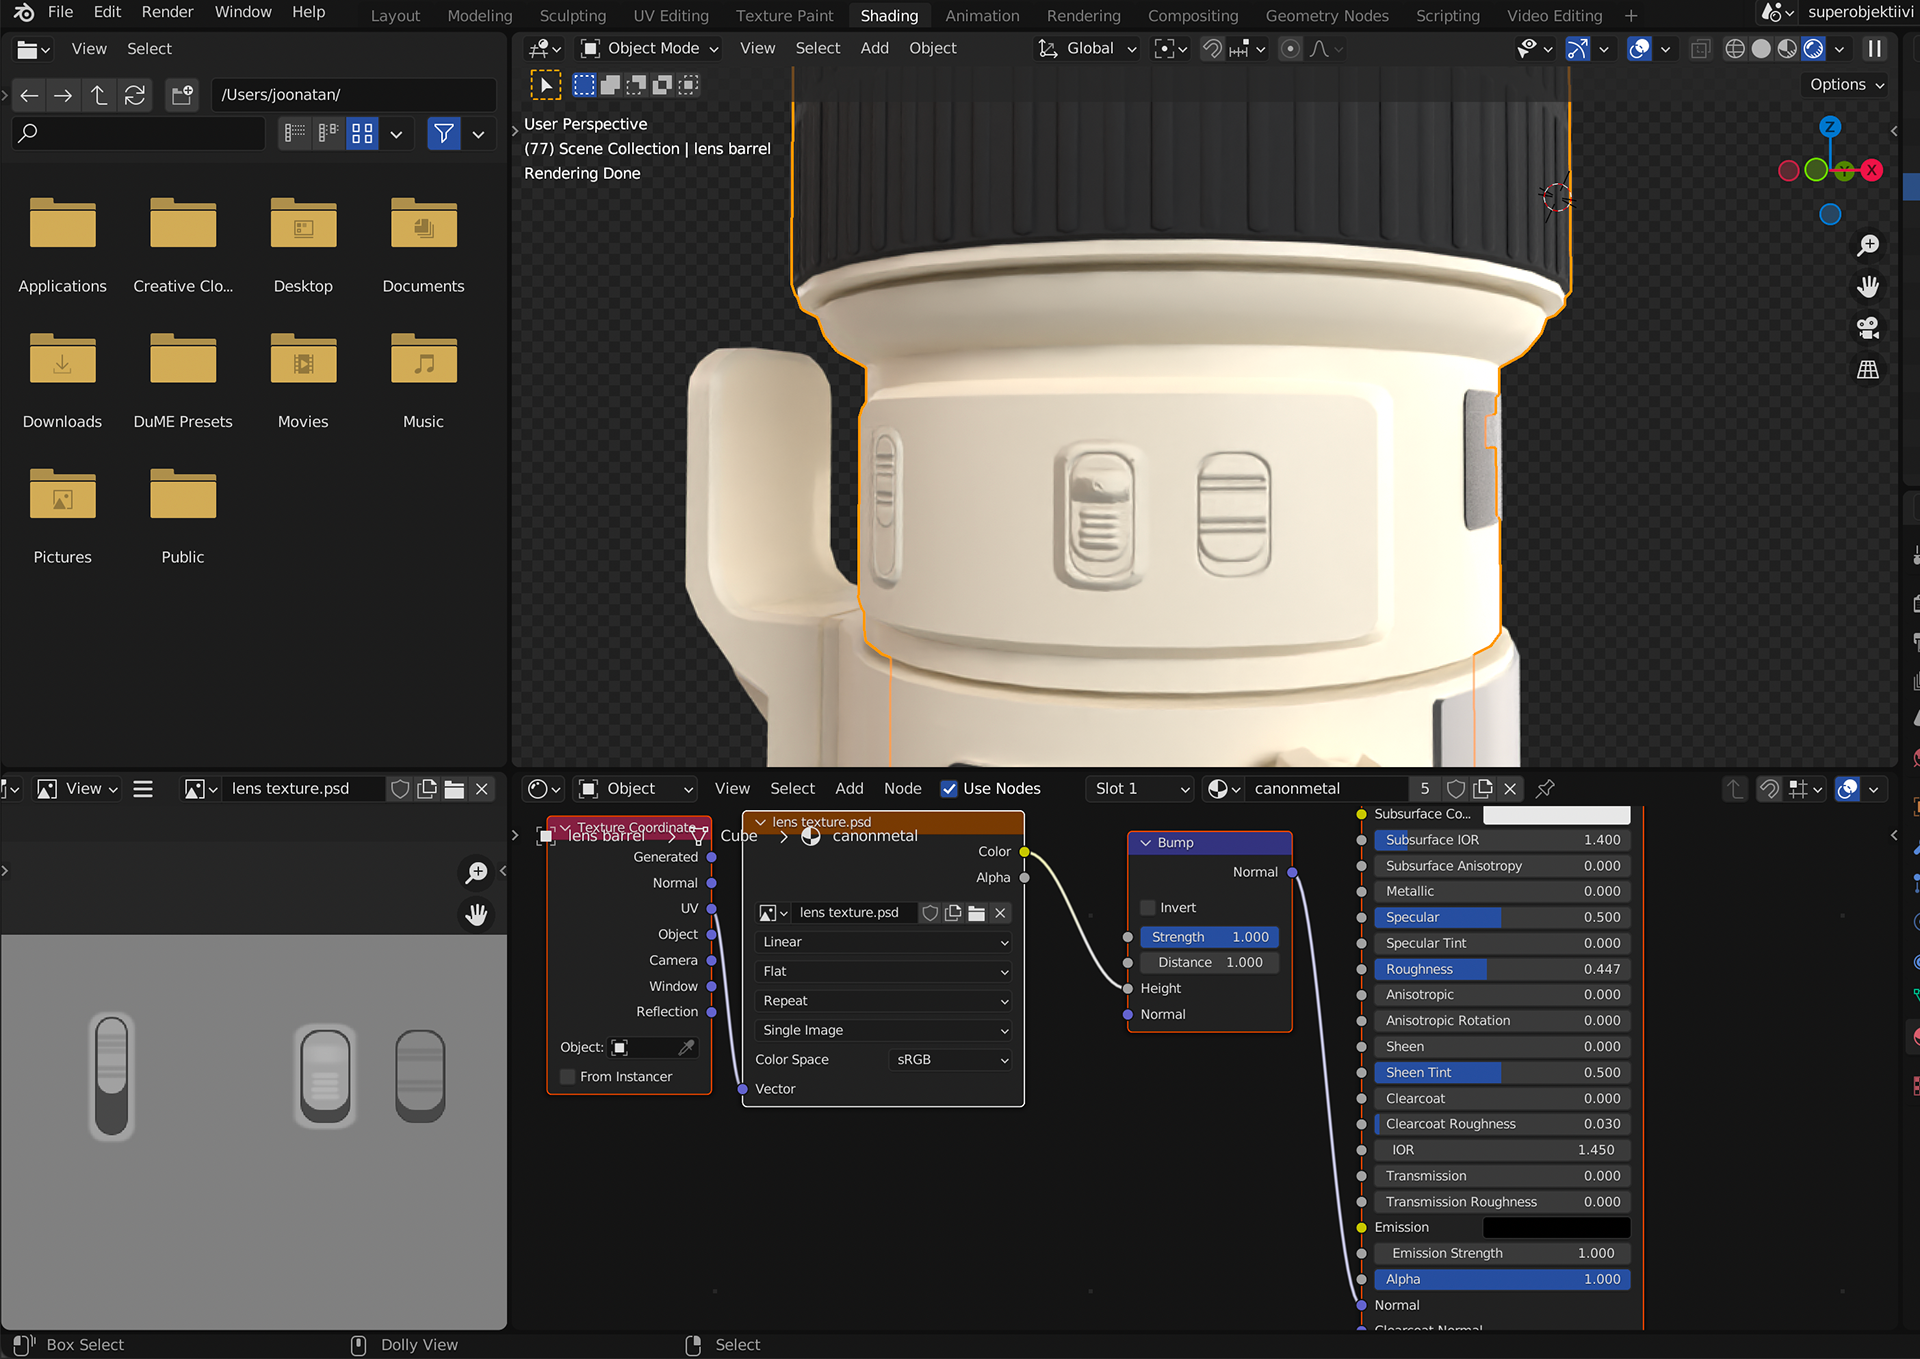
Task: Toggle viewport overlays display
Action: click(x=1639, y=48)
